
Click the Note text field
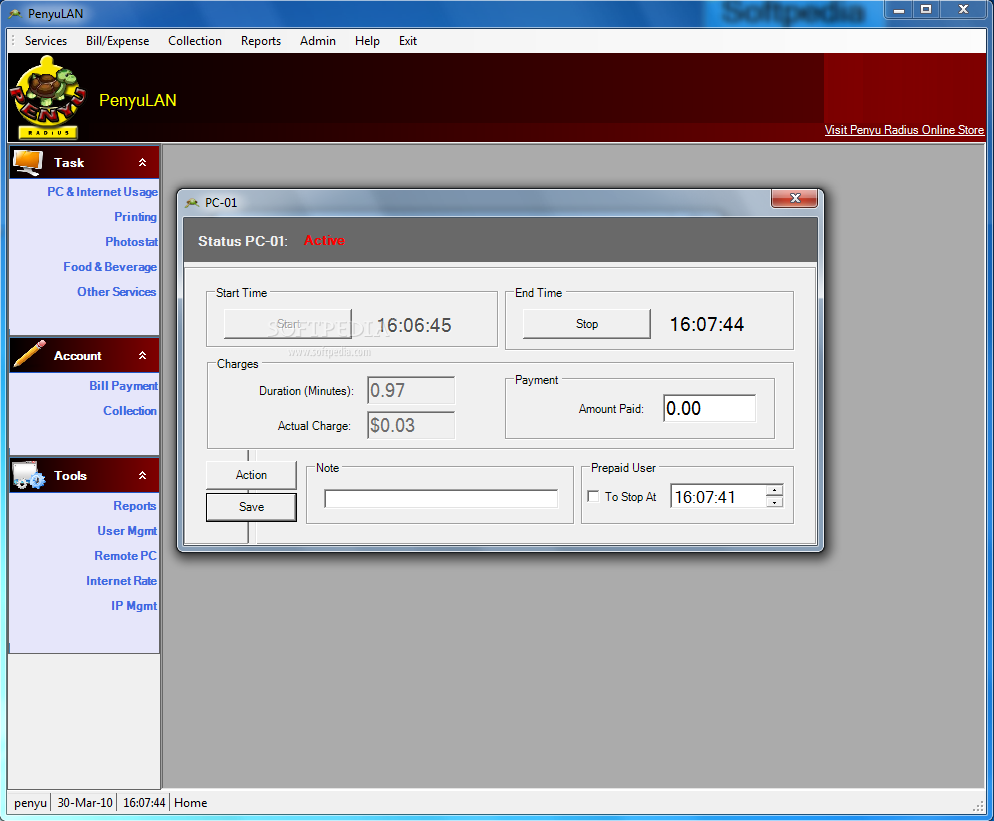coord(441,498)
